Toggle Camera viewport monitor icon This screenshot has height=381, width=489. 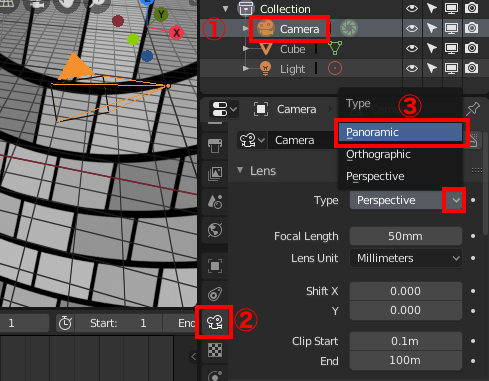451,28
